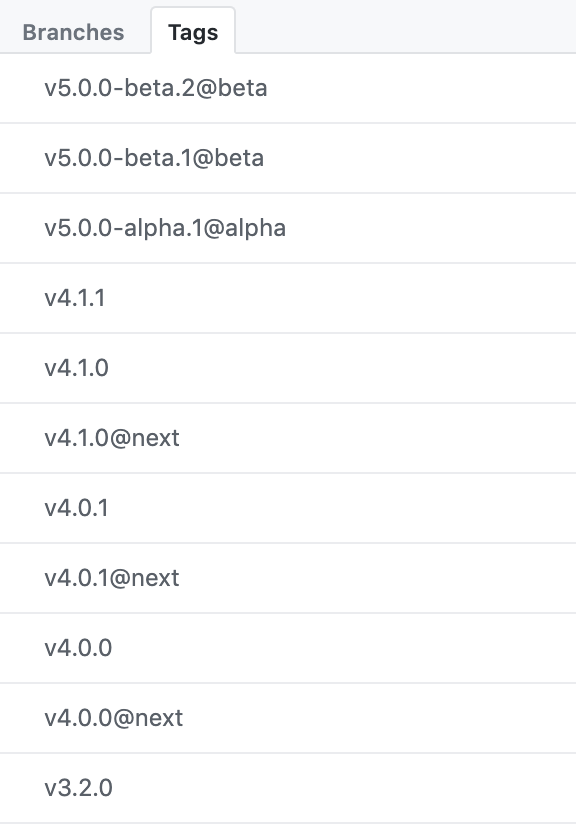This screenshot has width=576, height=824.
Task: Switch to the Branches tab
Action: [x=74, y=31]
